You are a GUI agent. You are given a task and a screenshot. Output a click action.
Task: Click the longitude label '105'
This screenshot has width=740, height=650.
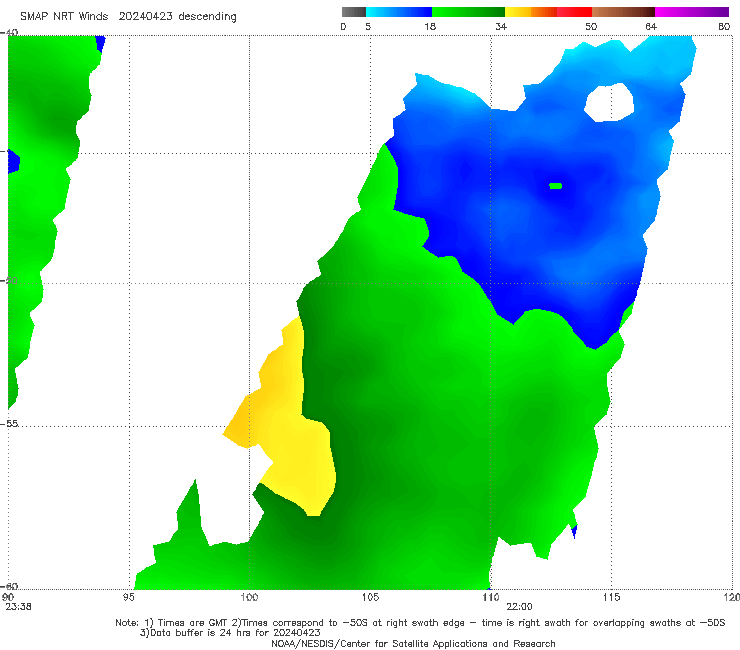[370, 597]
